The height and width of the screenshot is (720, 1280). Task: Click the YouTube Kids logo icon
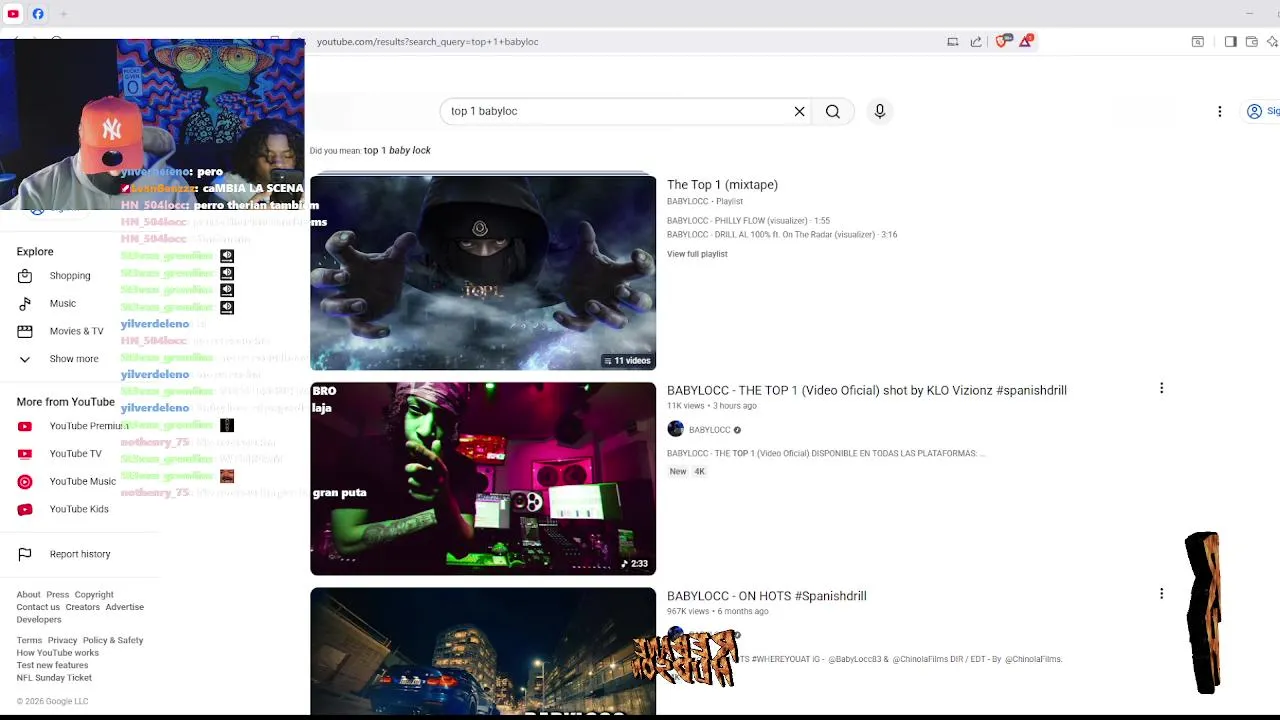[25, 509]
